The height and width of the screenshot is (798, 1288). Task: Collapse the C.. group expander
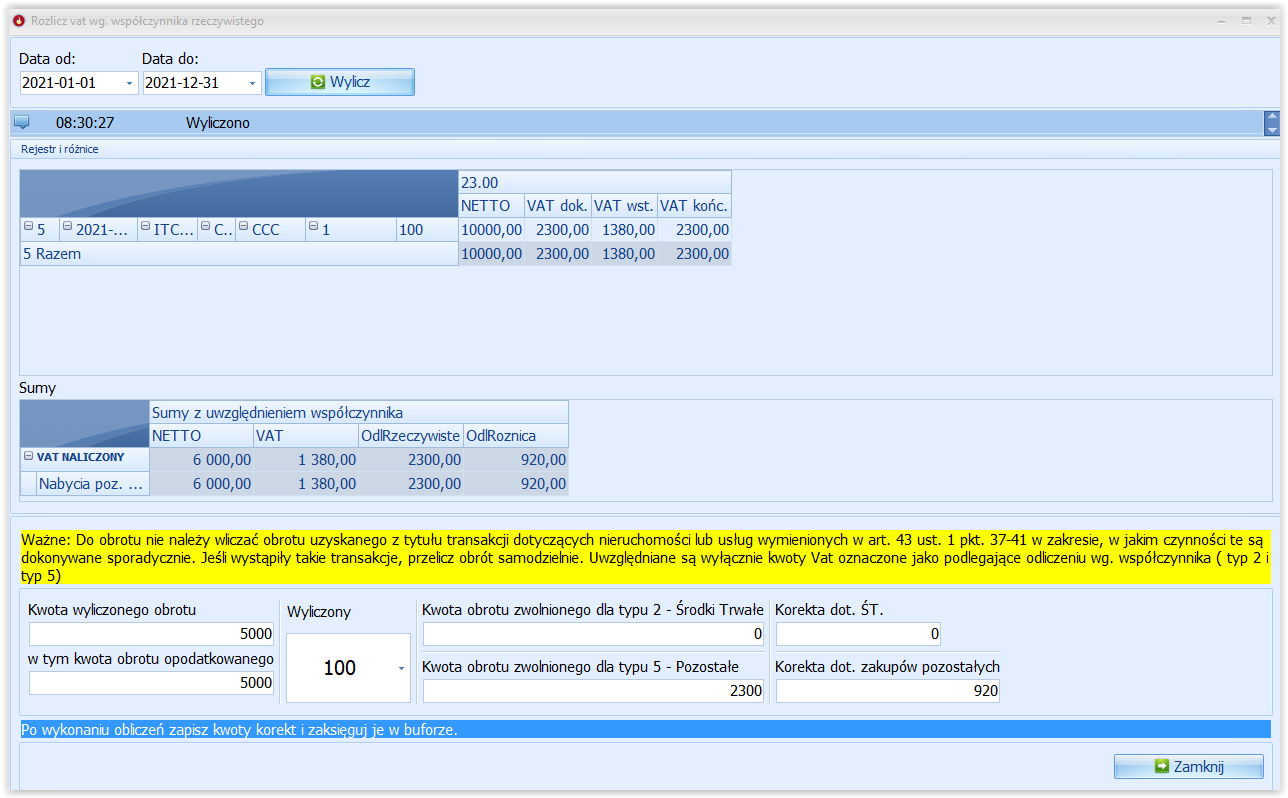tap(205, 229)
